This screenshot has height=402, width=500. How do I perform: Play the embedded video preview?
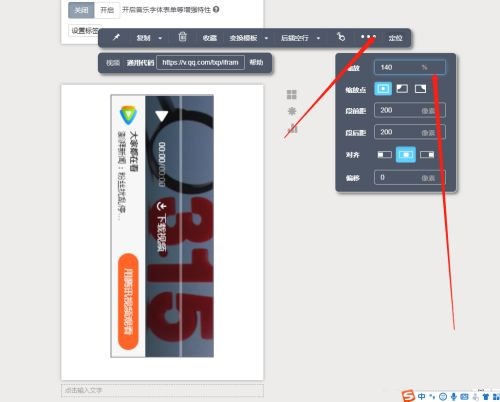click(x=162, y=115)
